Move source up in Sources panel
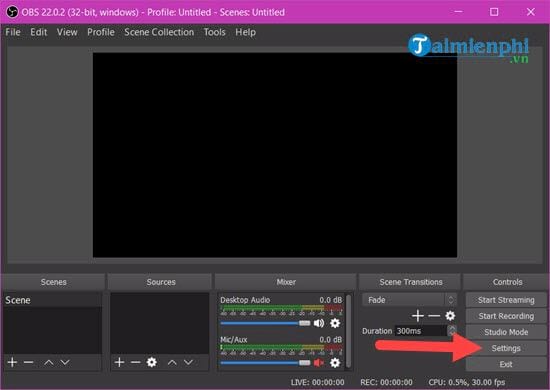The image size is (550, 390). point(172,362)
